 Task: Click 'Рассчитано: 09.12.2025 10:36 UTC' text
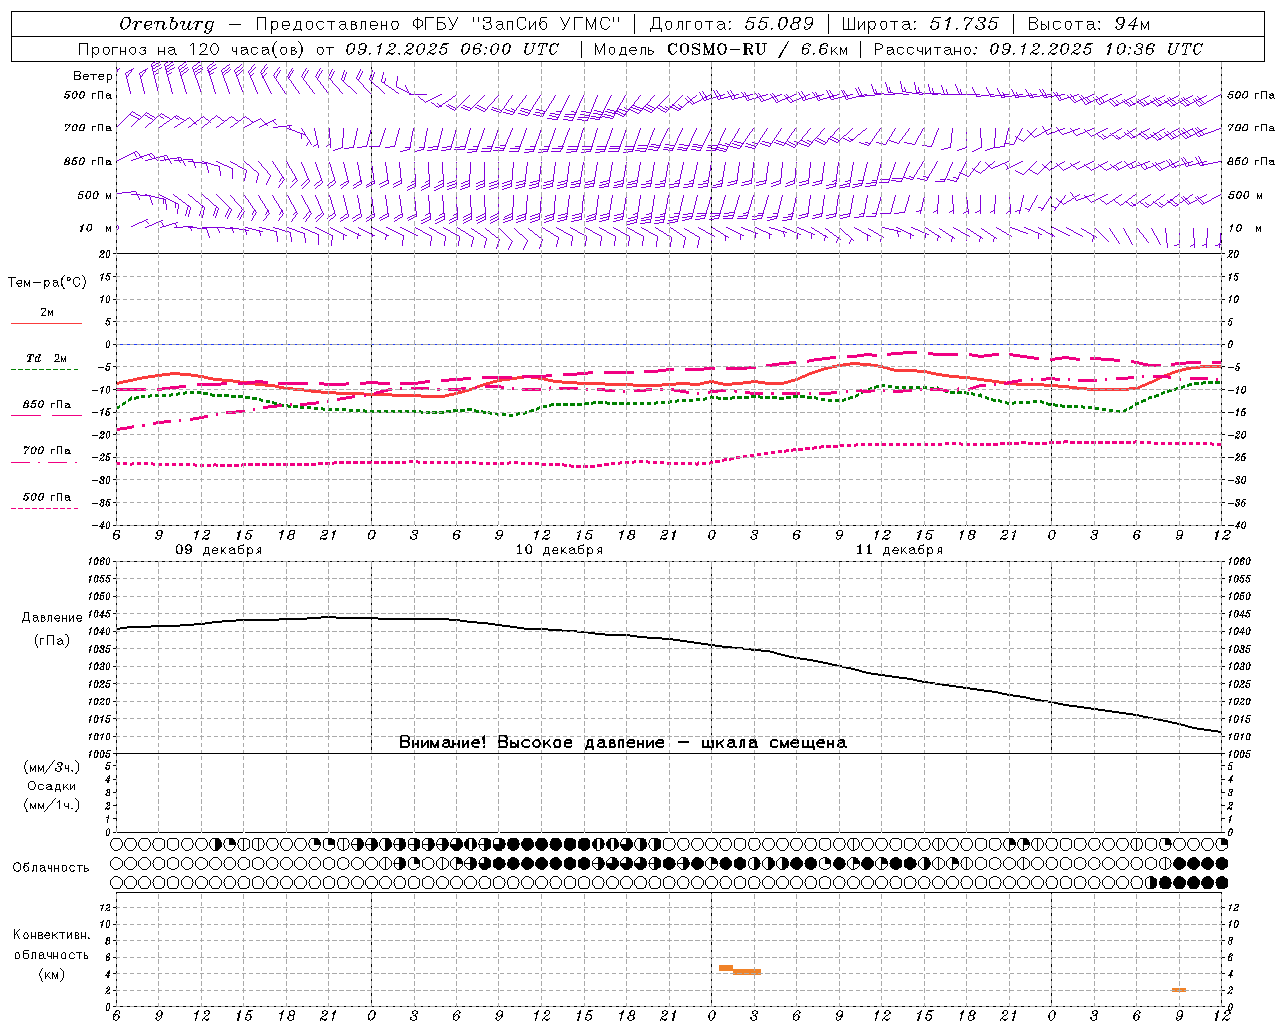(x=1038, y=49)
